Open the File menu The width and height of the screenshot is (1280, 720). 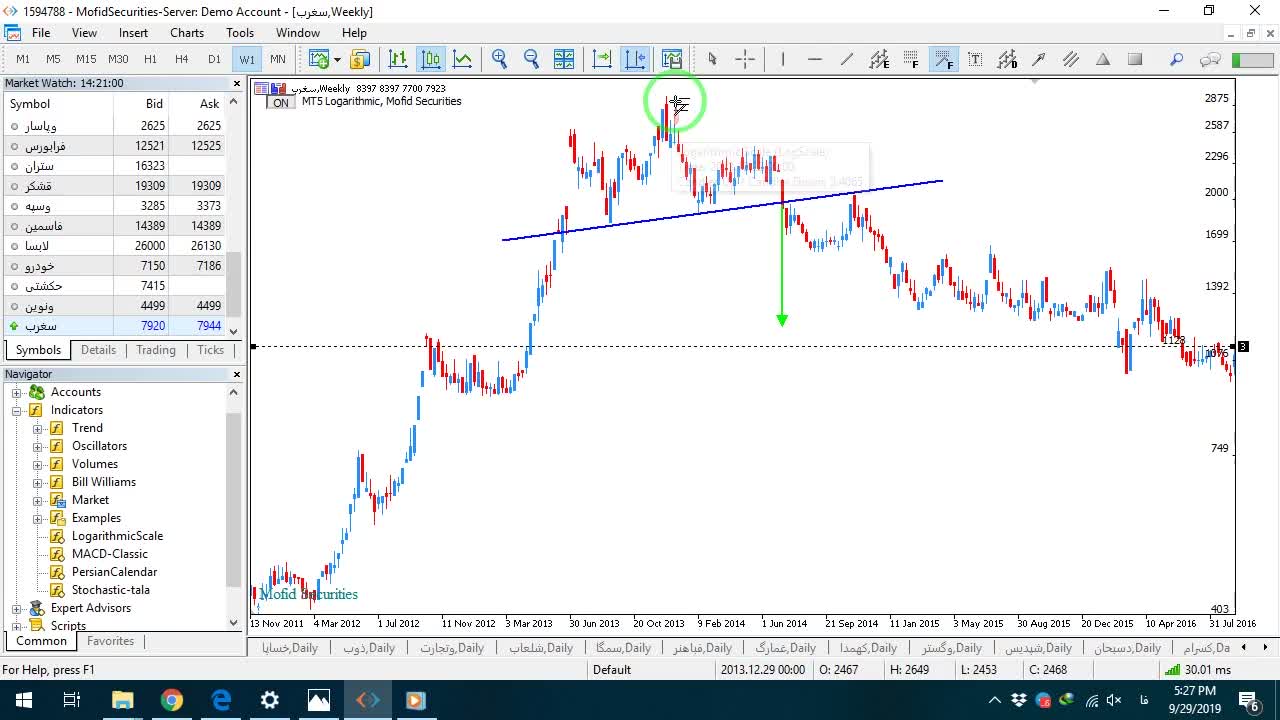[x=41, y=33]
